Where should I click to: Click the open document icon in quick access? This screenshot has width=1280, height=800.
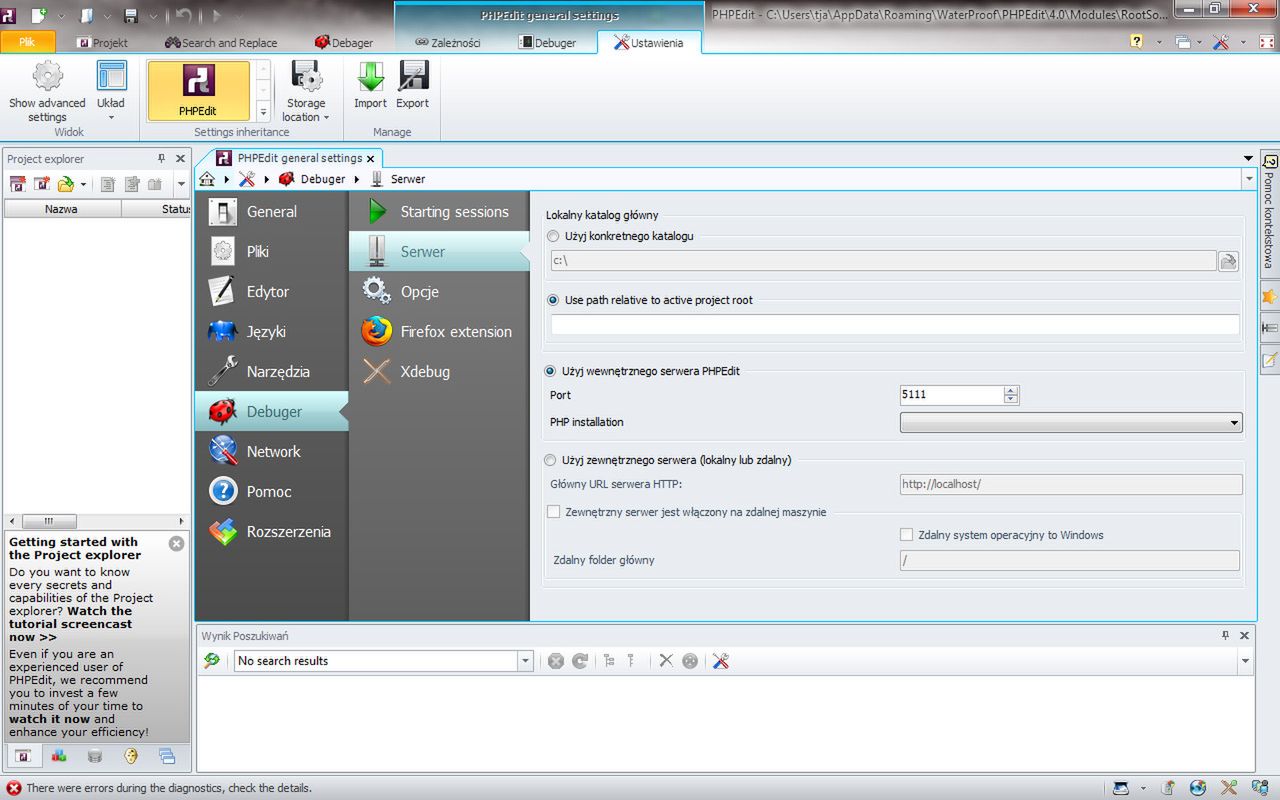[86, 15]
